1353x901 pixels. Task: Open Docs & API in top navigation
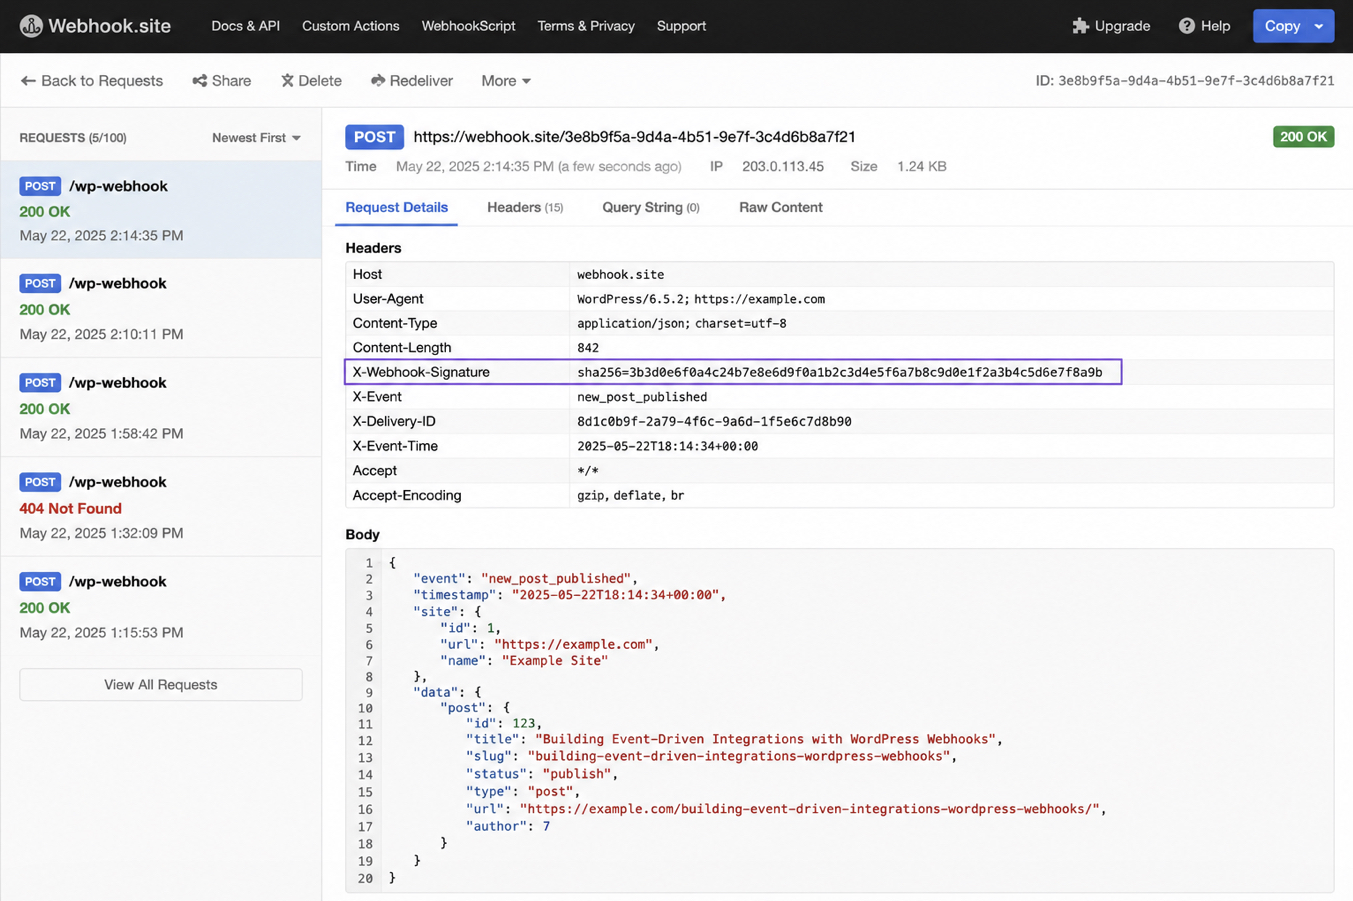pos(245,26)
